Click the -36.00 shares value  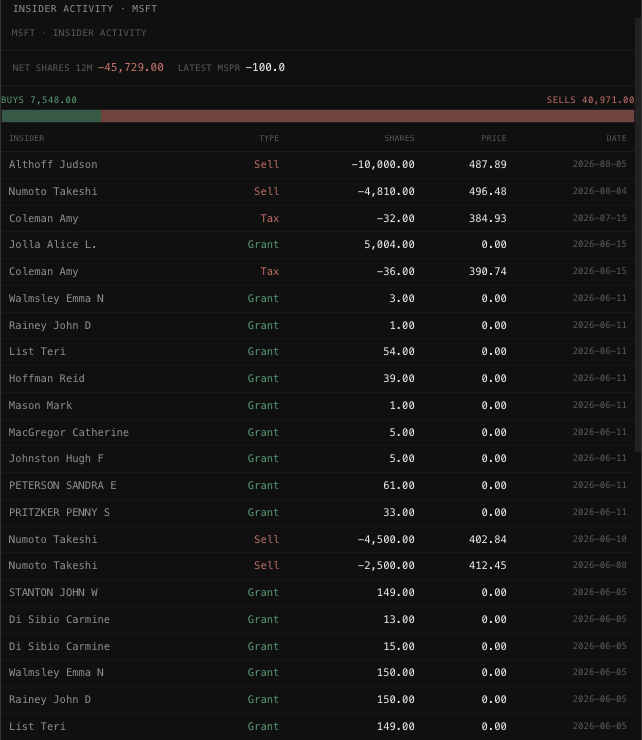point(395,271)
